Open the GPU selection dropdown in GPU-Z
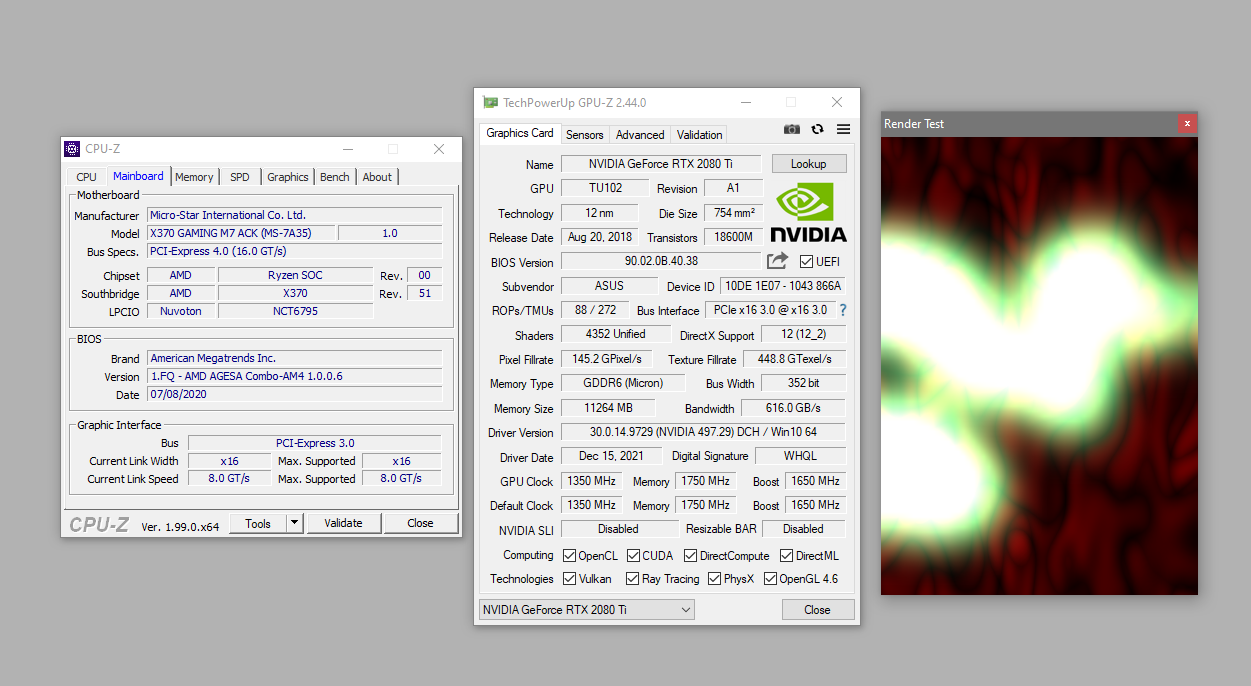This screenshot has width=1251, height=686. tap(586, 610)
